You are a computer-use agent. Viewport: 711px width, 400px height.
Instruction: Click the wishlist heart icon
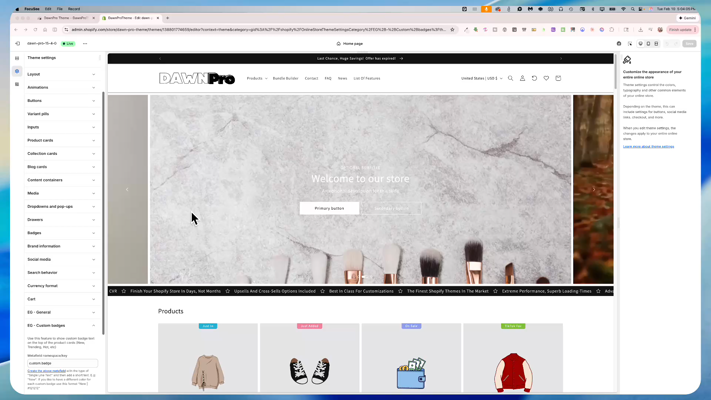(546, 78)
